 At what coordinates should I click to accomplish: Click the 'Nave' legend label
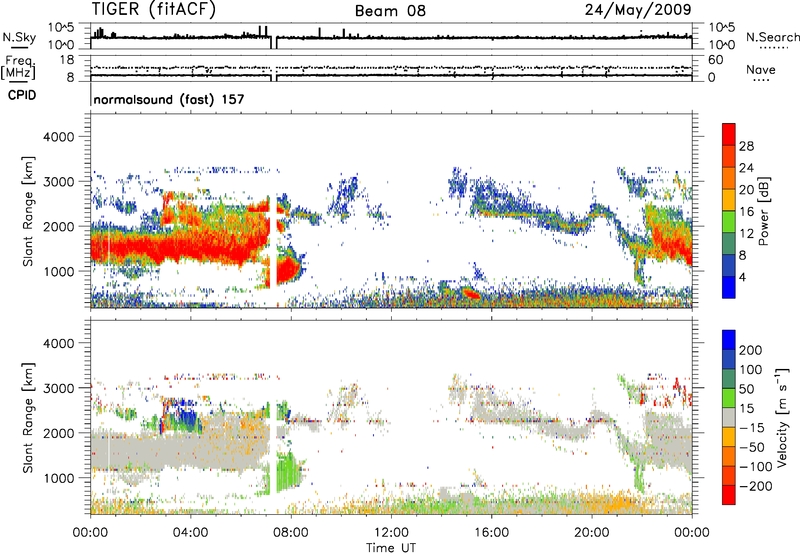coord(761,69)
